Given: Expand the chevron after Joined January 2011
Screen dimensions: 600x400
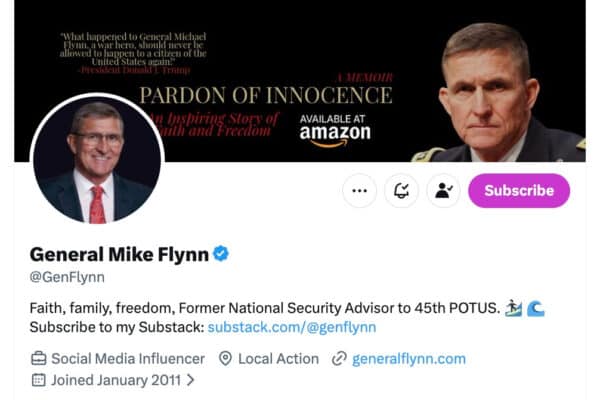Looking at the screenshot, I should [190, 380].
